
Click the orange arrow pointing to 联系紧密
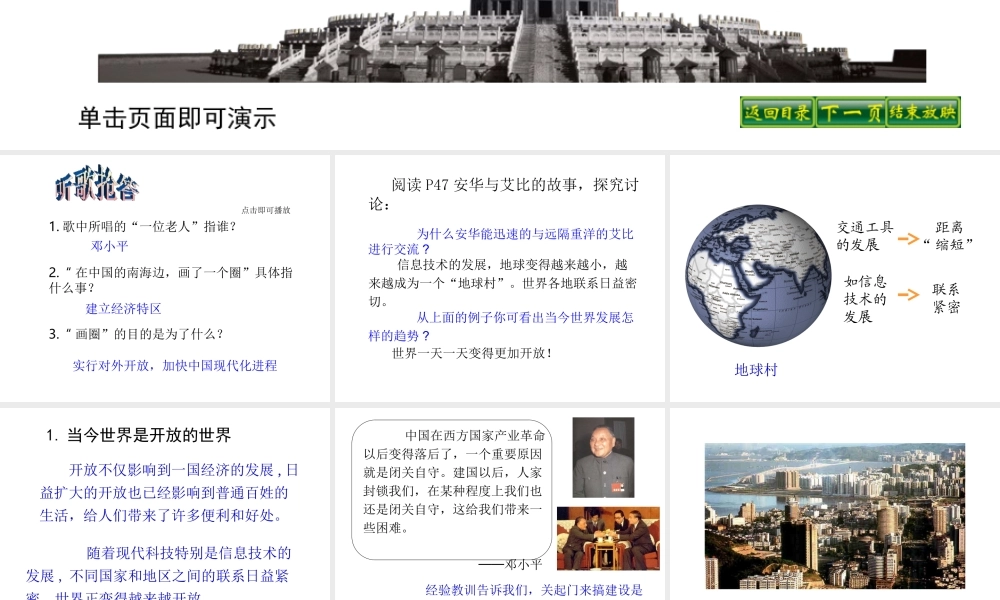point(908,295)
